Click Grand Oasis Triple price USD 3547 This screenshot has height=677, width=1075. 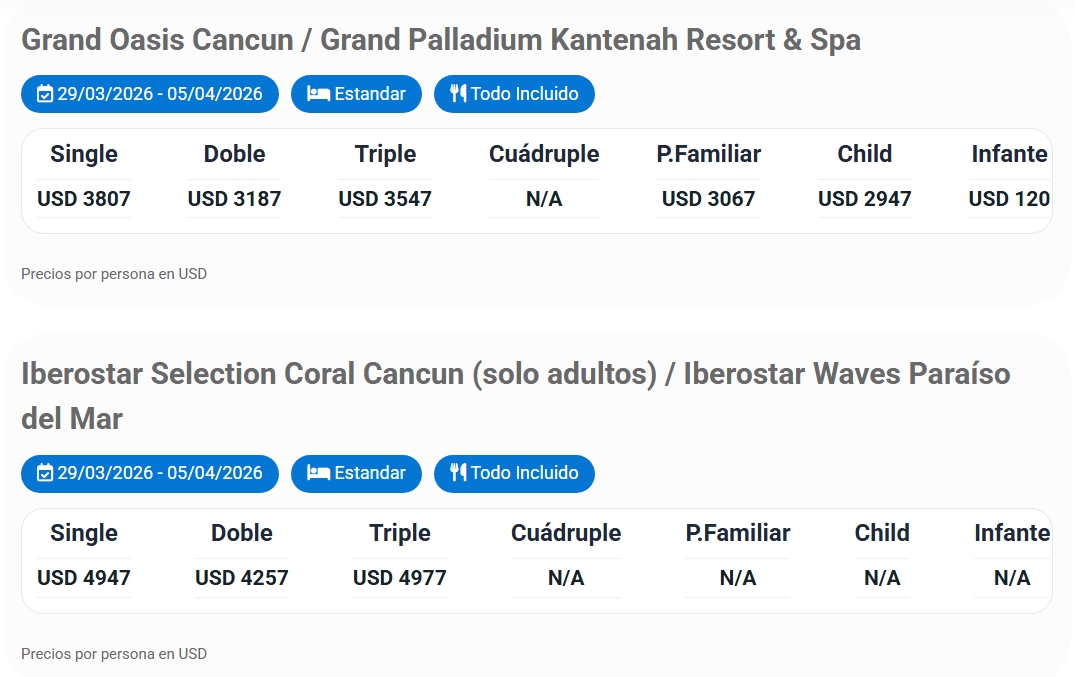385,199
